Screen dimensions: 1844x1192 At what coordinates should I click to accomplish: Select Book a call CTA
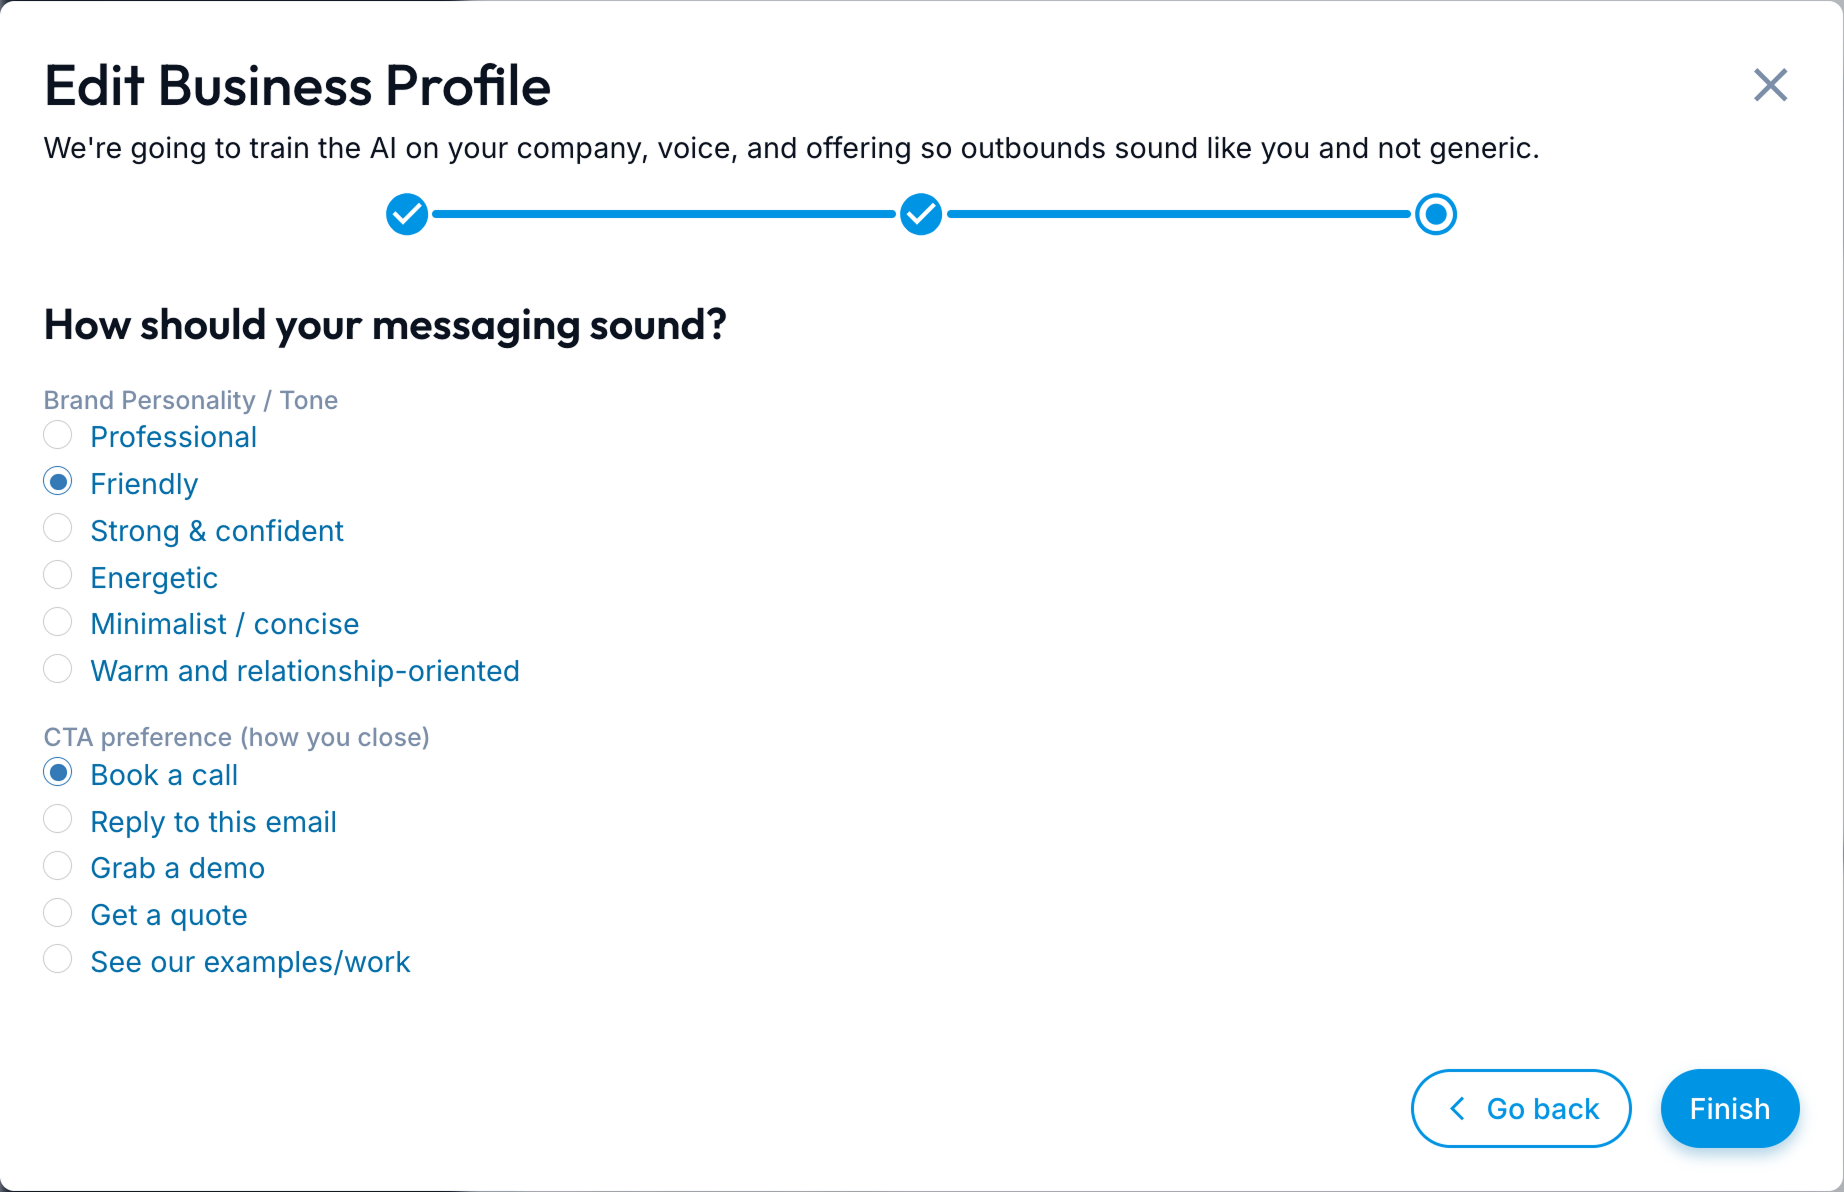pos(58,773)
